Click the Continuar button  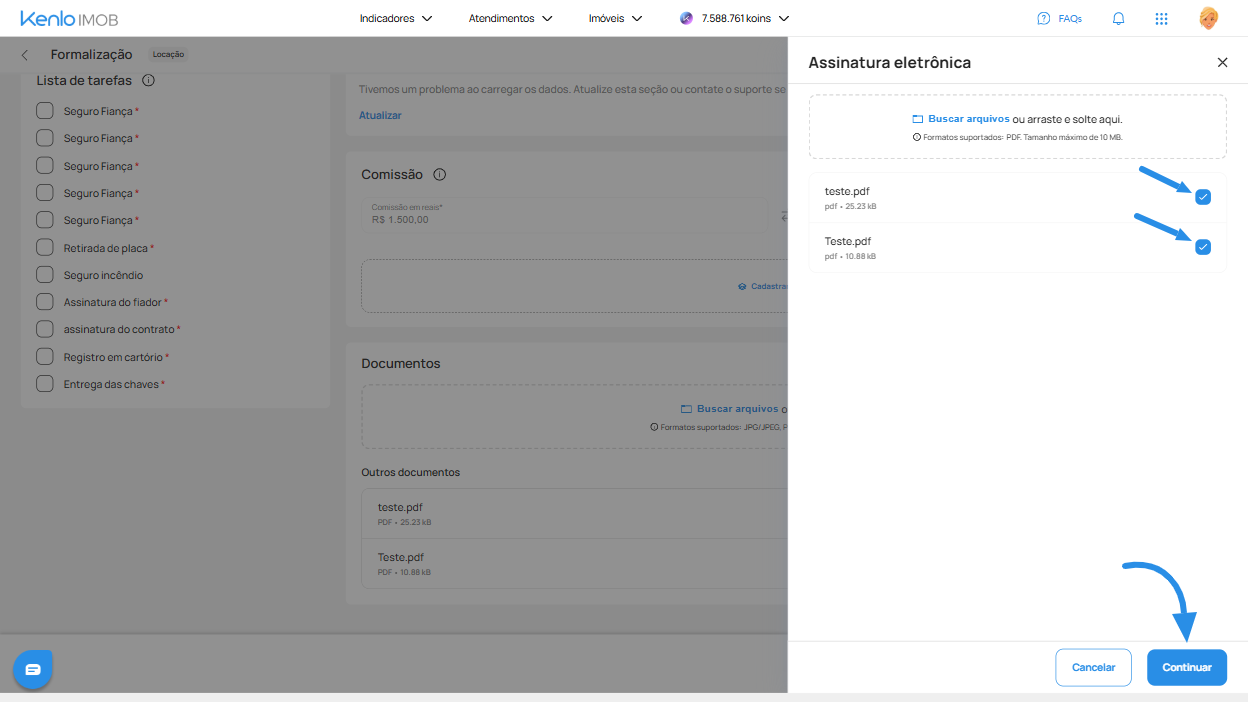pos(1187,667)
